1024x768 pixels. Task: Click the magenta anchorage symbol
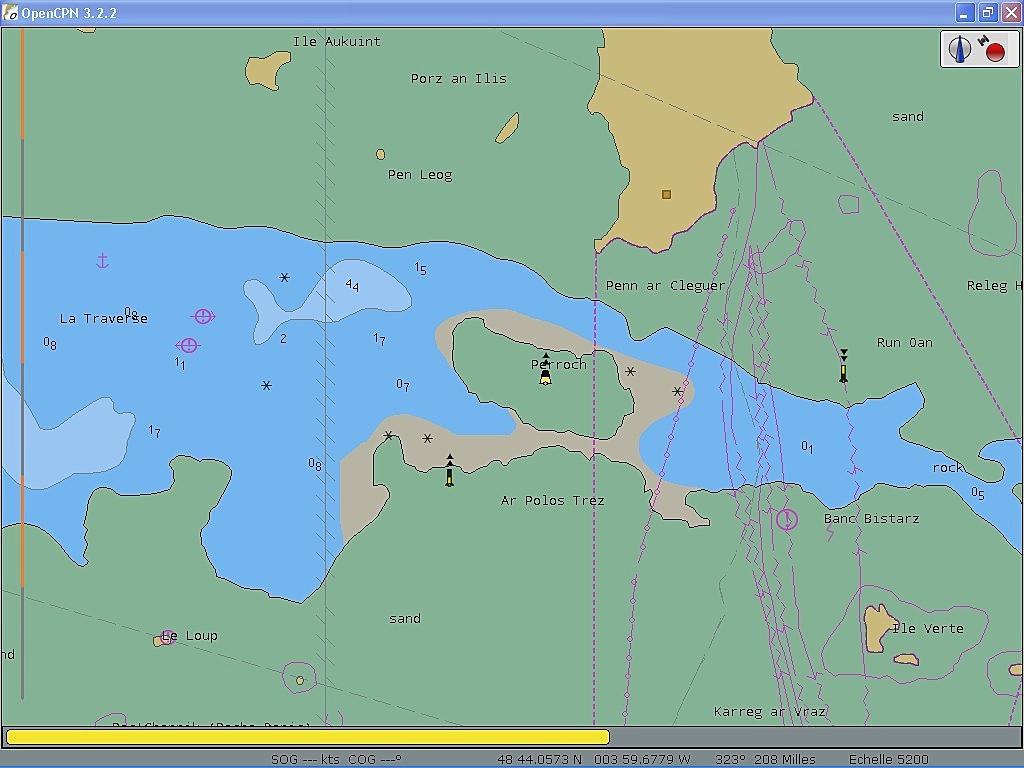102,261
